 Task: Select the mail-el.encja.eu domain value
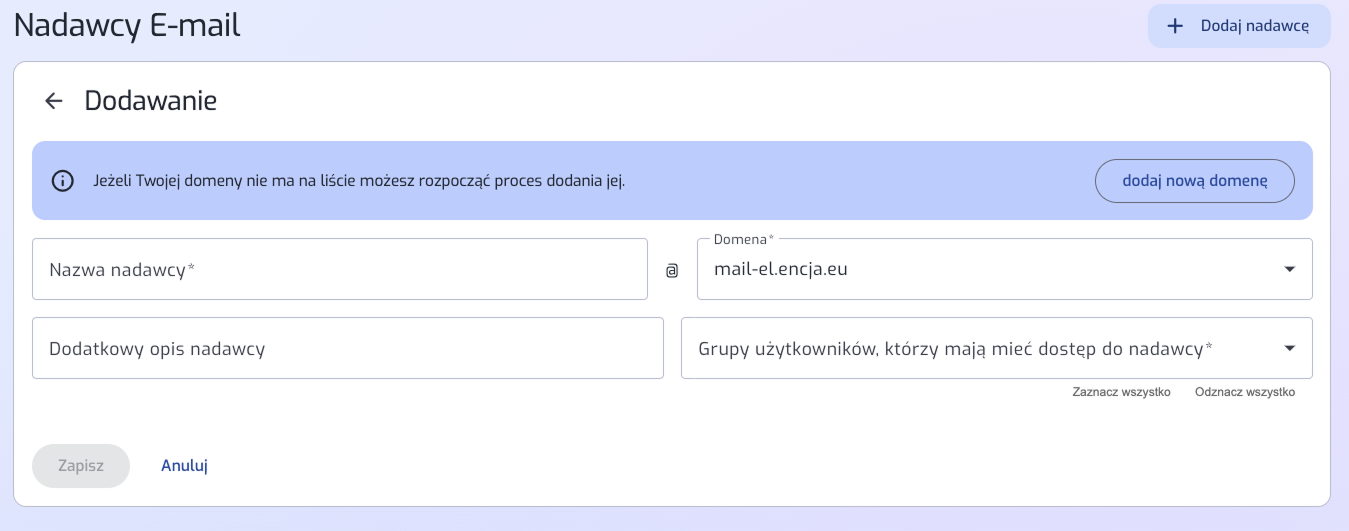[780, 269]
